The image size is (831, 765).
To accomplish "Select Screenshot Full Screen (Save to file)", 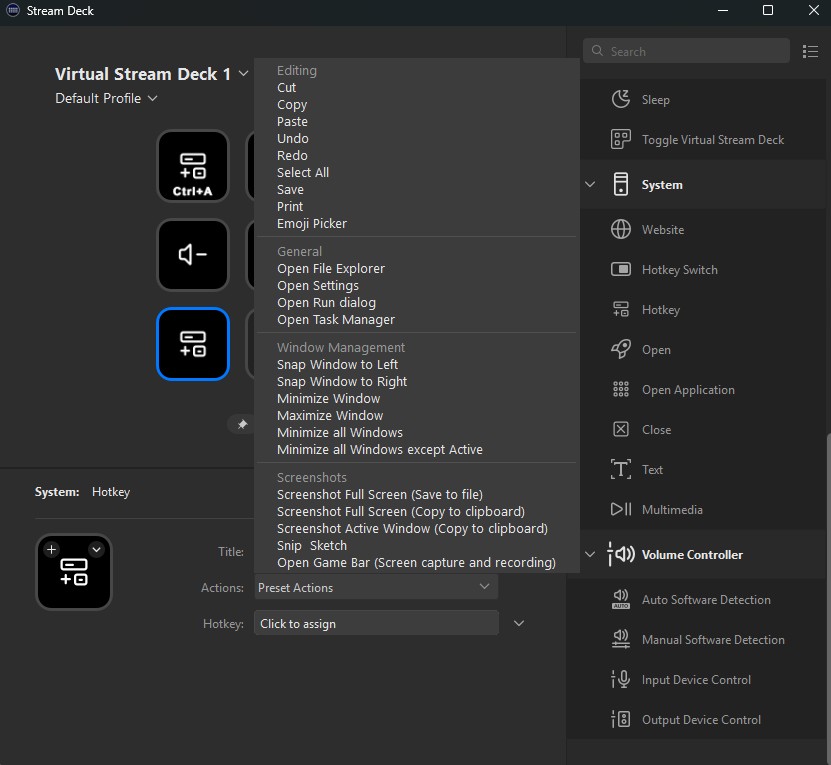I will click(380, 495).
